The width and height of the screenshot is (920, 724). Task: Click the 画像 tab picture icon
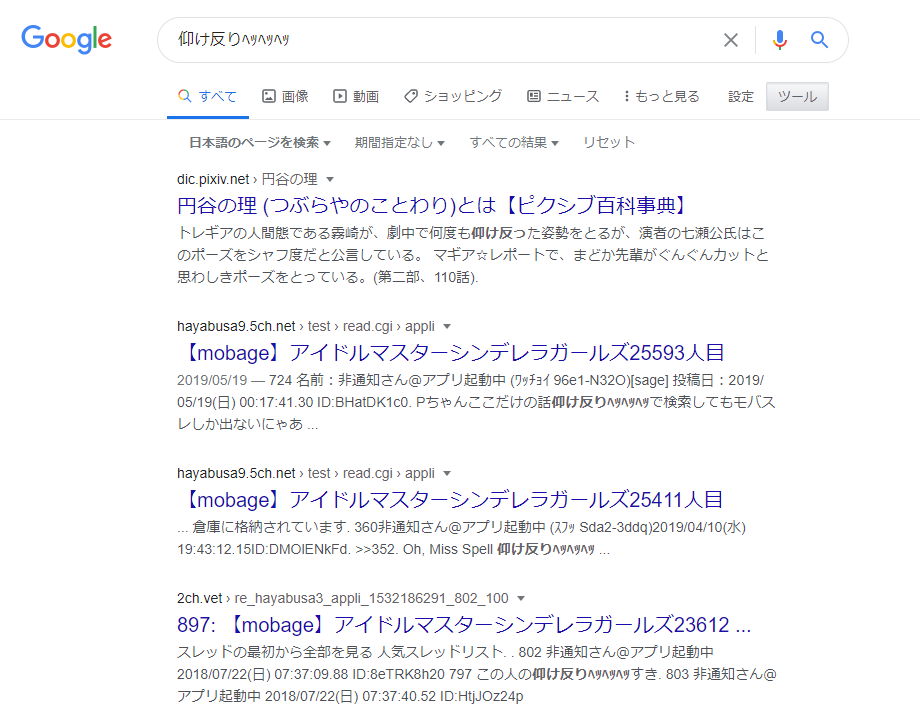(269, 96)
